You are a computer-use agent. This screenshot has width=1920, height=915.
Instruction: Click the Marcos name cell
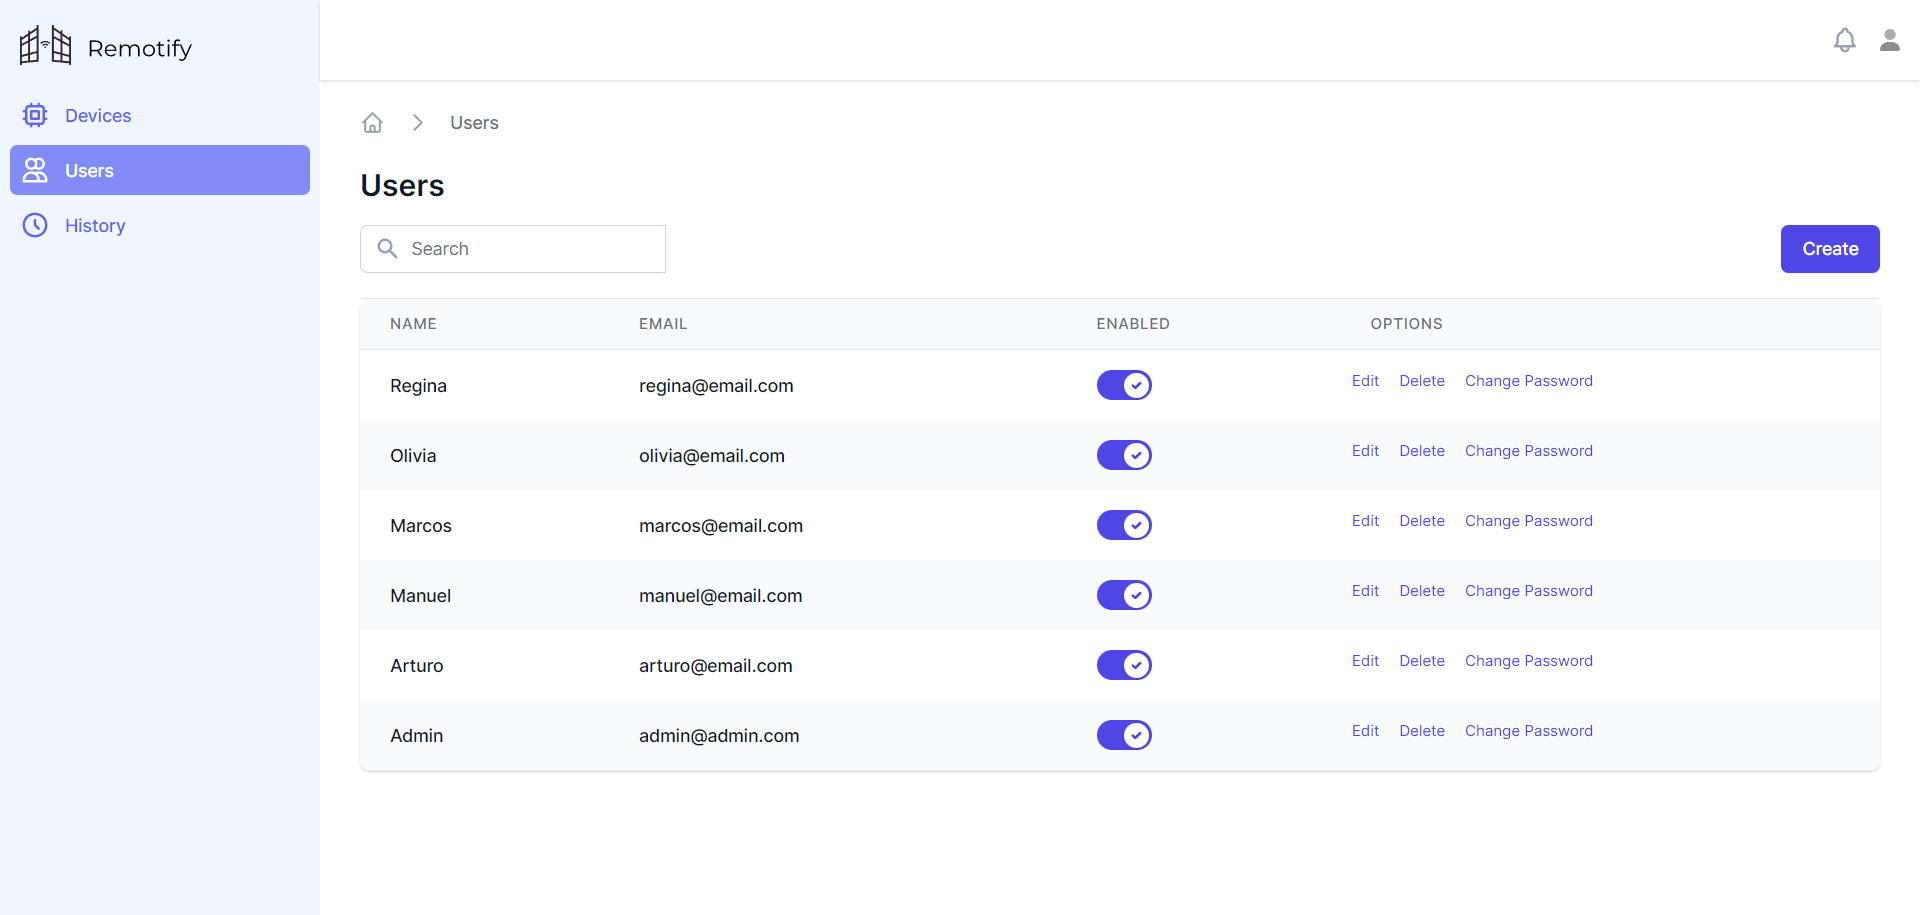pyautogui.click(x=421, y=526)
